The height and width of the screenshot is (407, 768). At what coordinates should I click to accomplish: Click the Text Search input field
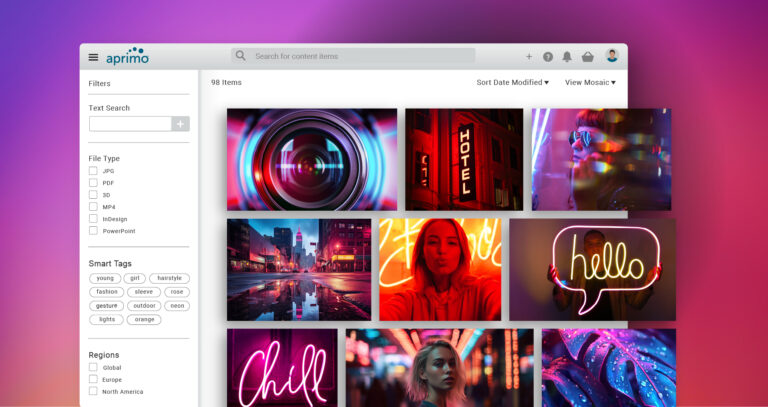(x=130, y=124)
